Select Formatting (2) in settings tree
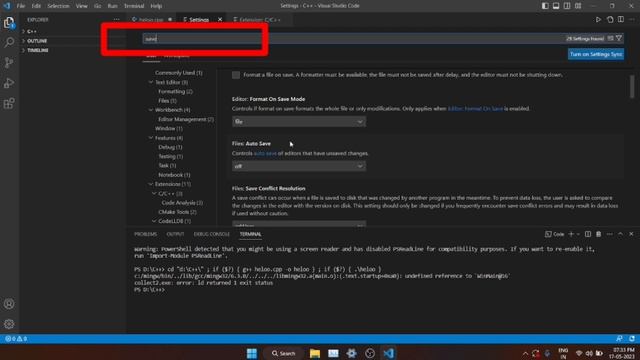This screenshot has height=360, width=640. pos(175,91)
